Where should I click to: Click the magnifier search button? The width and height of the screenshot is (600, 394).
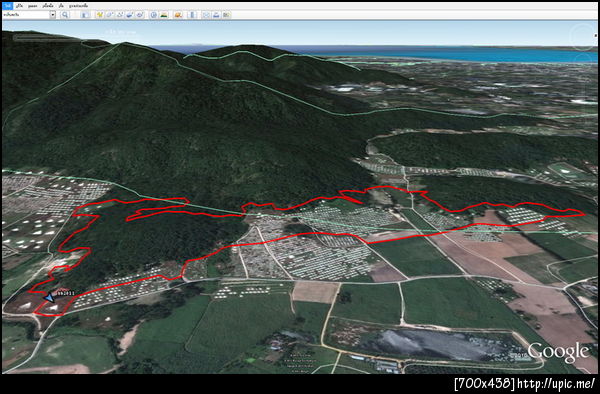pos(65,15)
